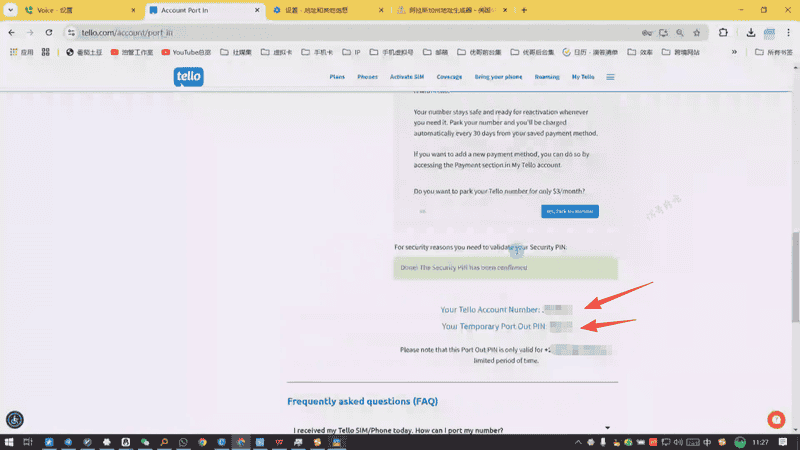The width and height of the screenshot is (800, 450).
Task: Click the green Security PIN confirmed message
Action: 506,268
